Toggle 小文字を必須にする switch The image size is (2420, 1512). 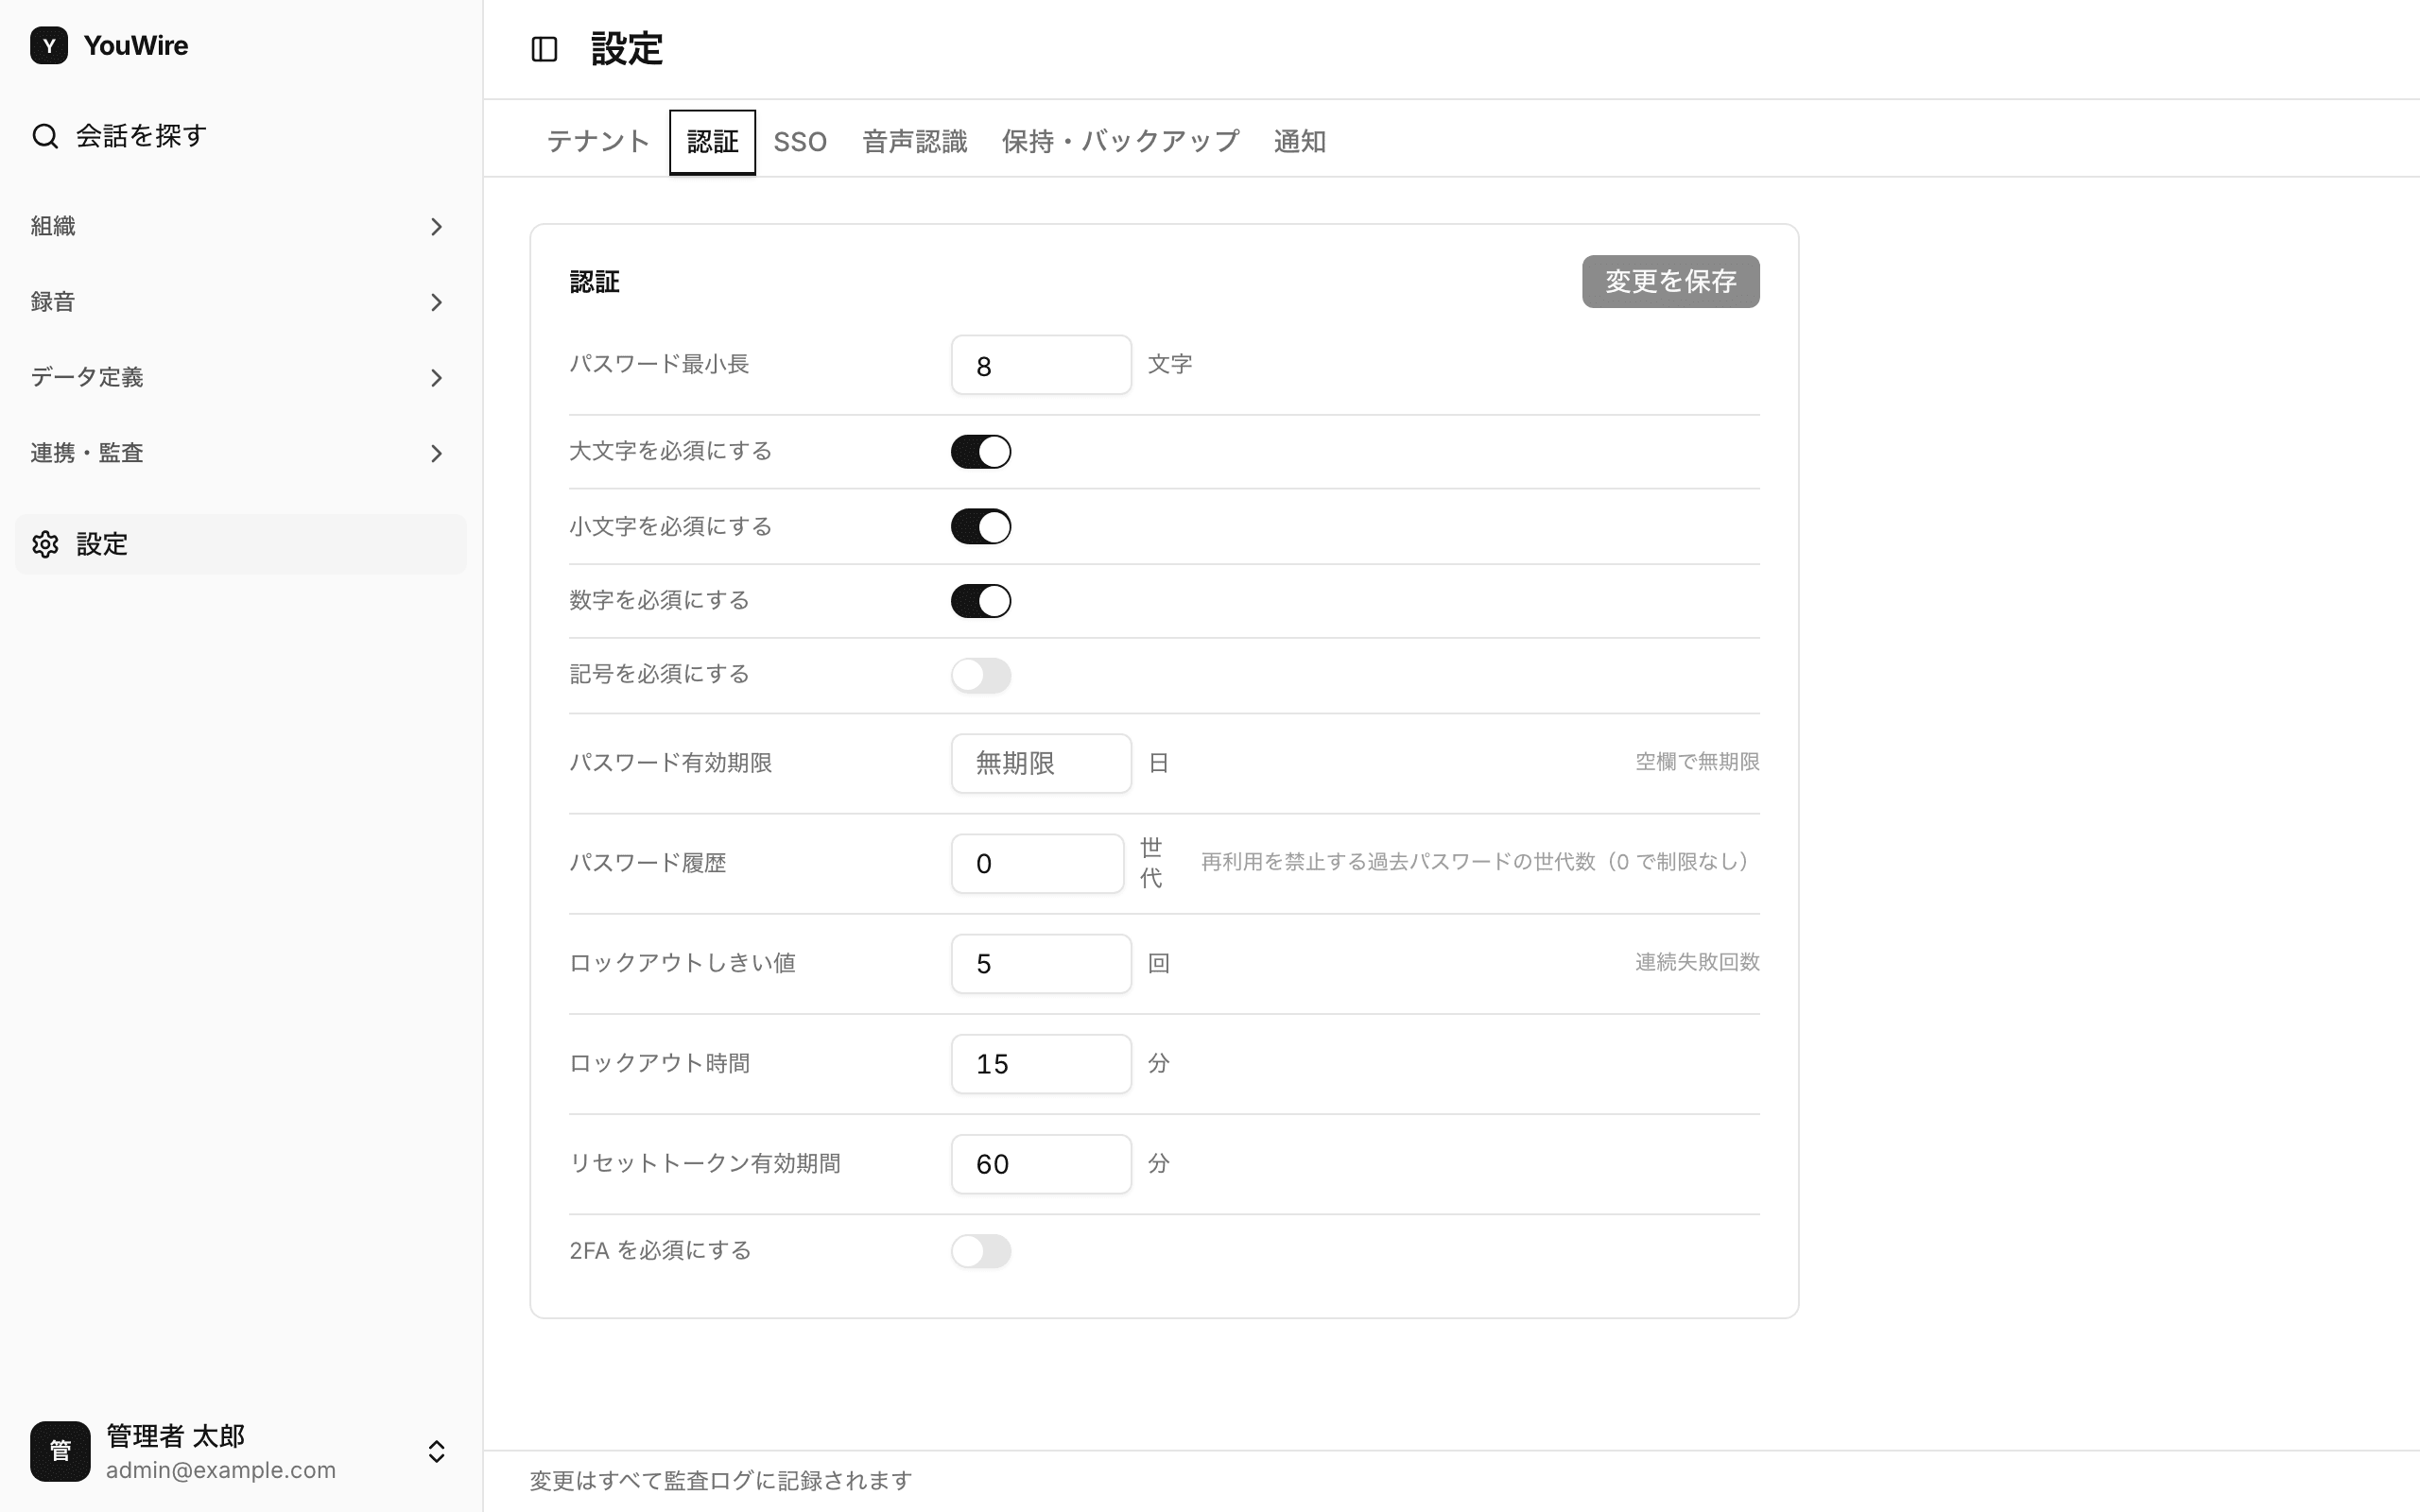click(981, 526)
